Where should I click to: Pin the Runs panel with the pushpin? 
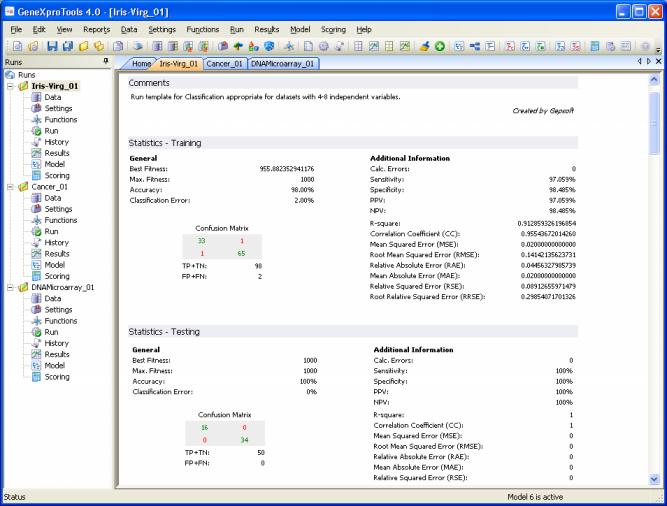click(x=106, y=62)
